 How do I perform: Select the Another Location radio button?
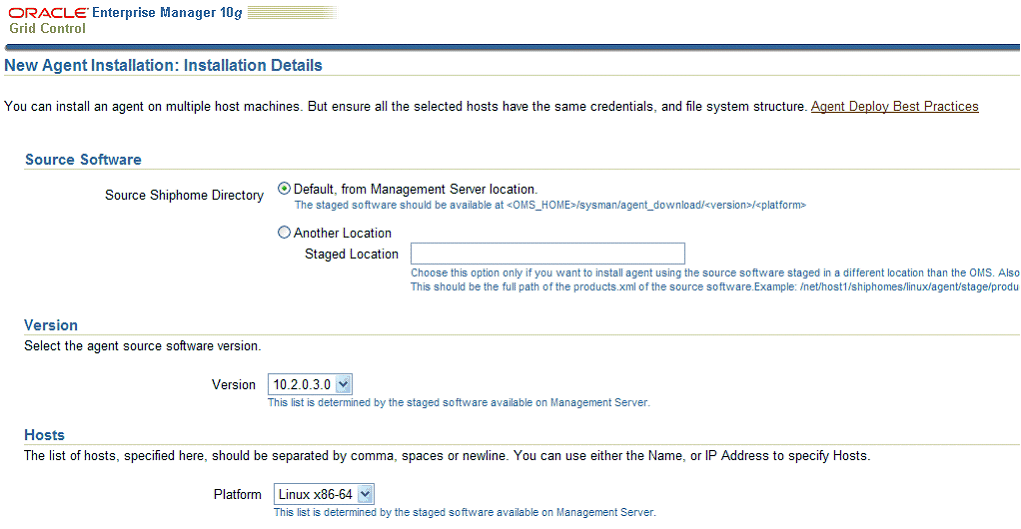(284, 233)
